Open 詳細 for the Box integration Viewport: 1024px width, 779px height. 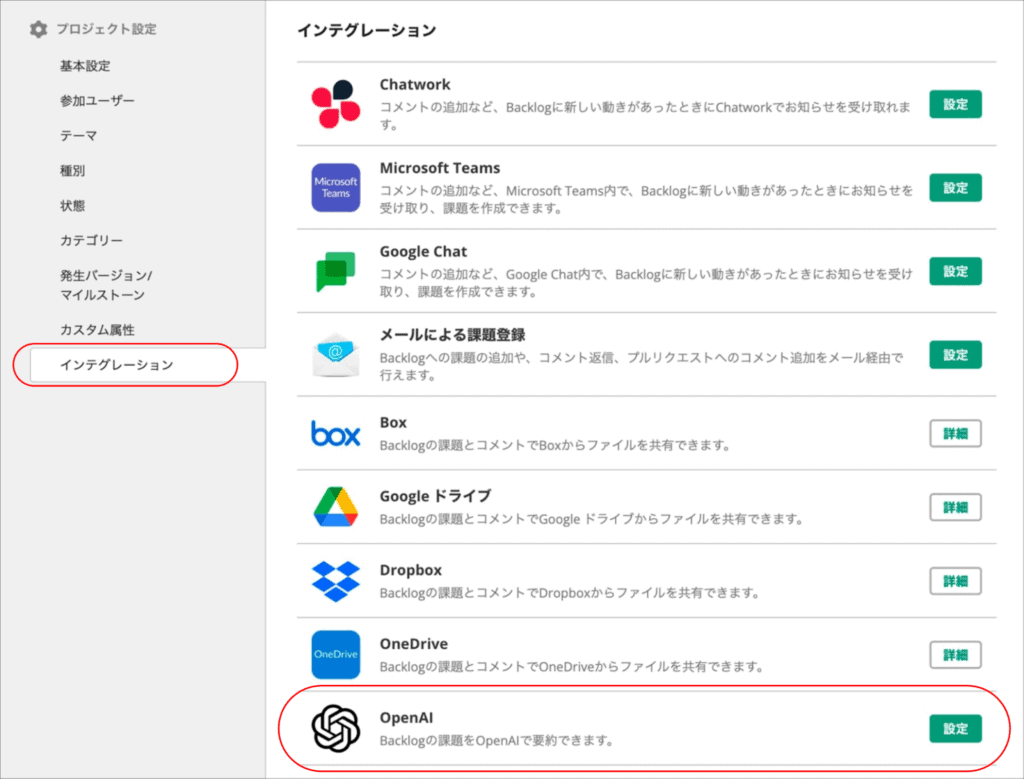955,433
